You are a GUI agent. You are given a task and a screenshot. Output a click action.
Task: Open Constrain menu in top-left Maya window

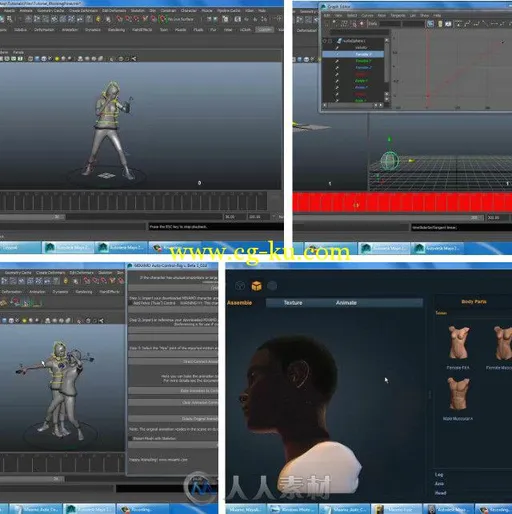pos(168,11)
